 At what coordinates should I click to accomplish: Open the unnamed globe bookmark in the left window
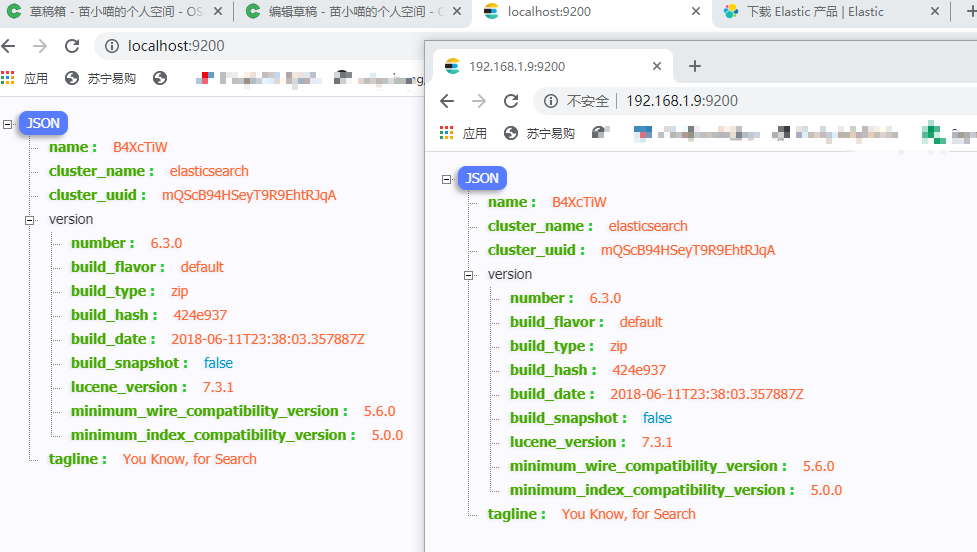(160, 78)
